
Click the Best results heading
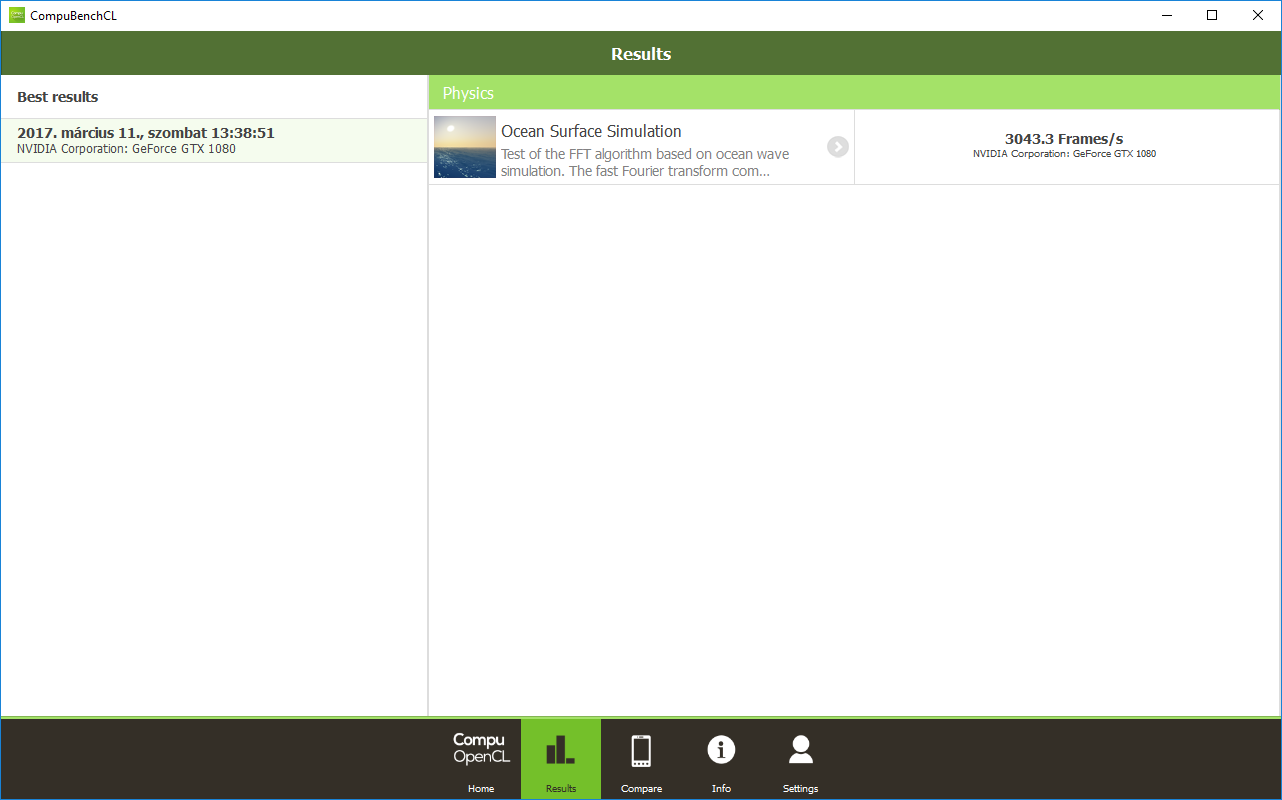[58, 97]
